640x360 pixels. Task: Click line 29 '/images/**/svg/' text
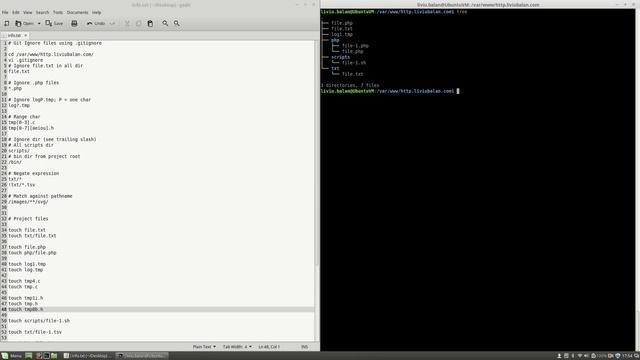pyautogui.click(x=28, y=202)
